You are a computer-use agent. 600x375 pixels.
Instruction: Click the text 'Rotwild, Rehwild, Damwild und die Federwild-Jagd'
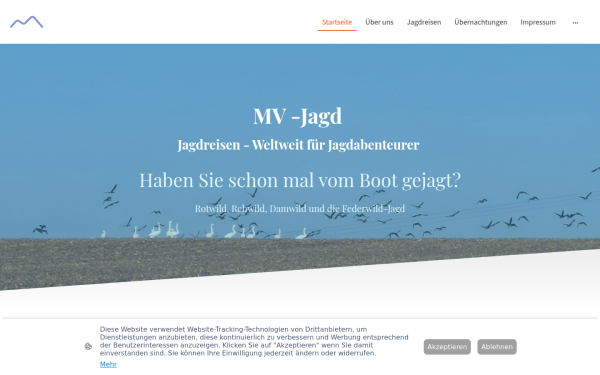click(300, 209)
